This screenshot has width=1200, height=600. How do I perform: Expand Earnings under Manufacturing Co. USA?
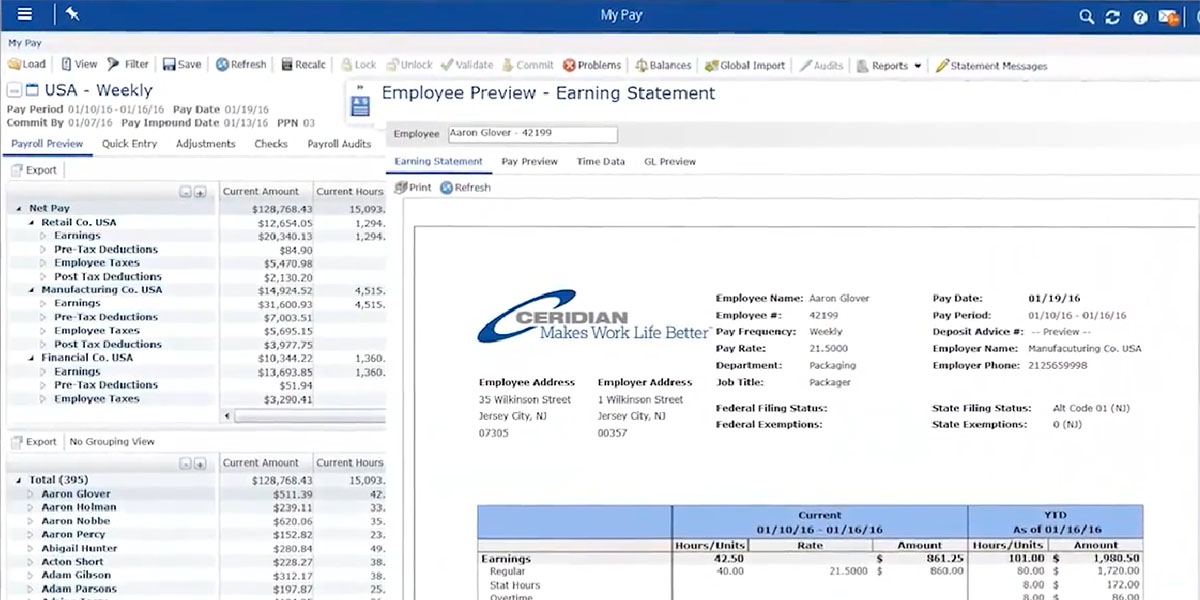click(x=44, y=304)
